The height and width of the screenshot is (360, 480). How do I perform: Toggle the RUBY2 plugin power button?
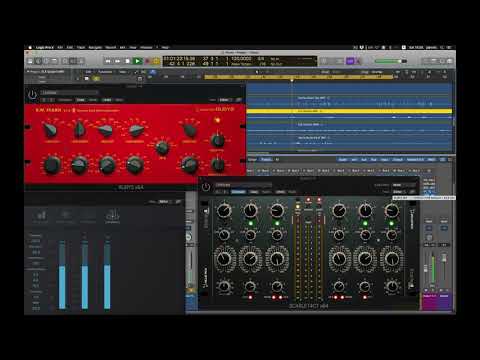click(32, 95)
